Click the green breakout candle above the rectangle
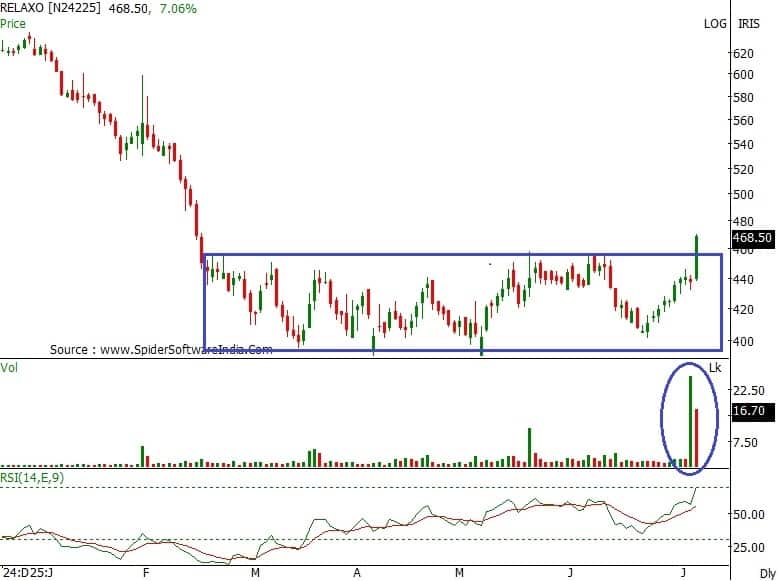Screen dimensions: 779x581 696,257
